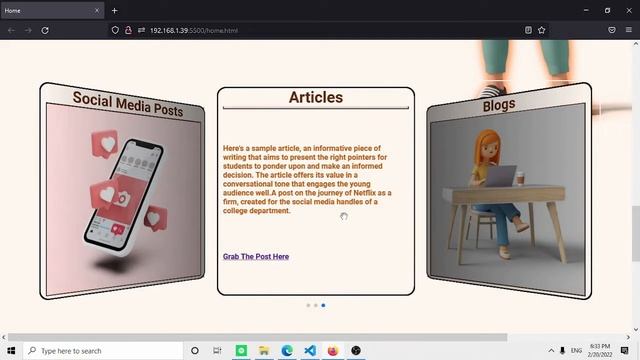640x360 pixels.
Task: Follow the Grab The Post Here link
Action: [256, 257]
